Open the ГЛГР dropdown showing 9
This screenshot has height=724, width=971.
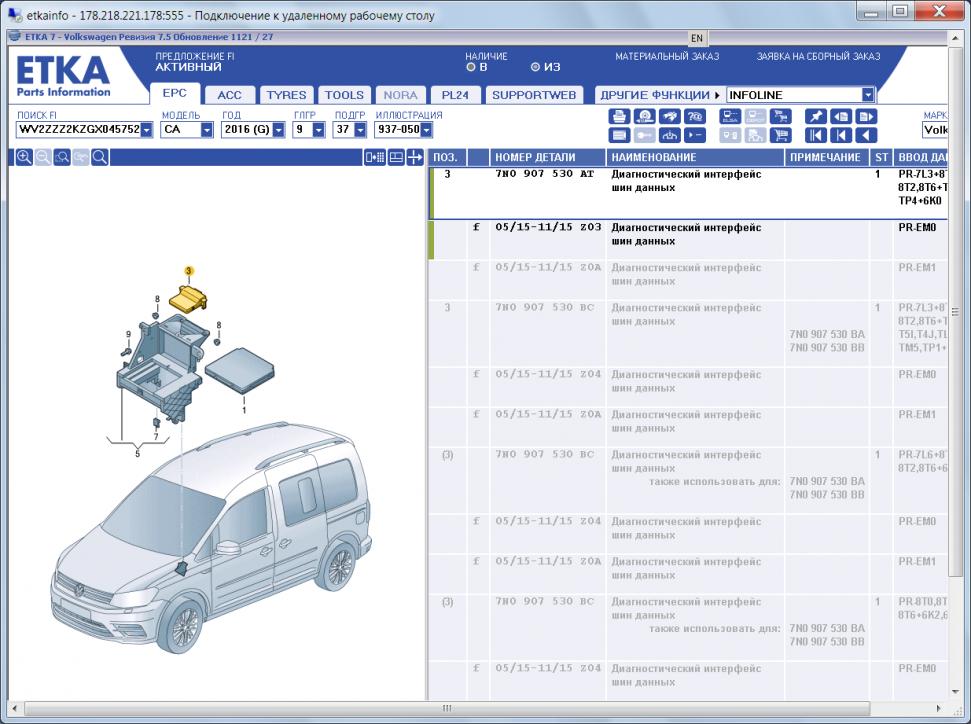pyautogui.click(x=318, y=129)
